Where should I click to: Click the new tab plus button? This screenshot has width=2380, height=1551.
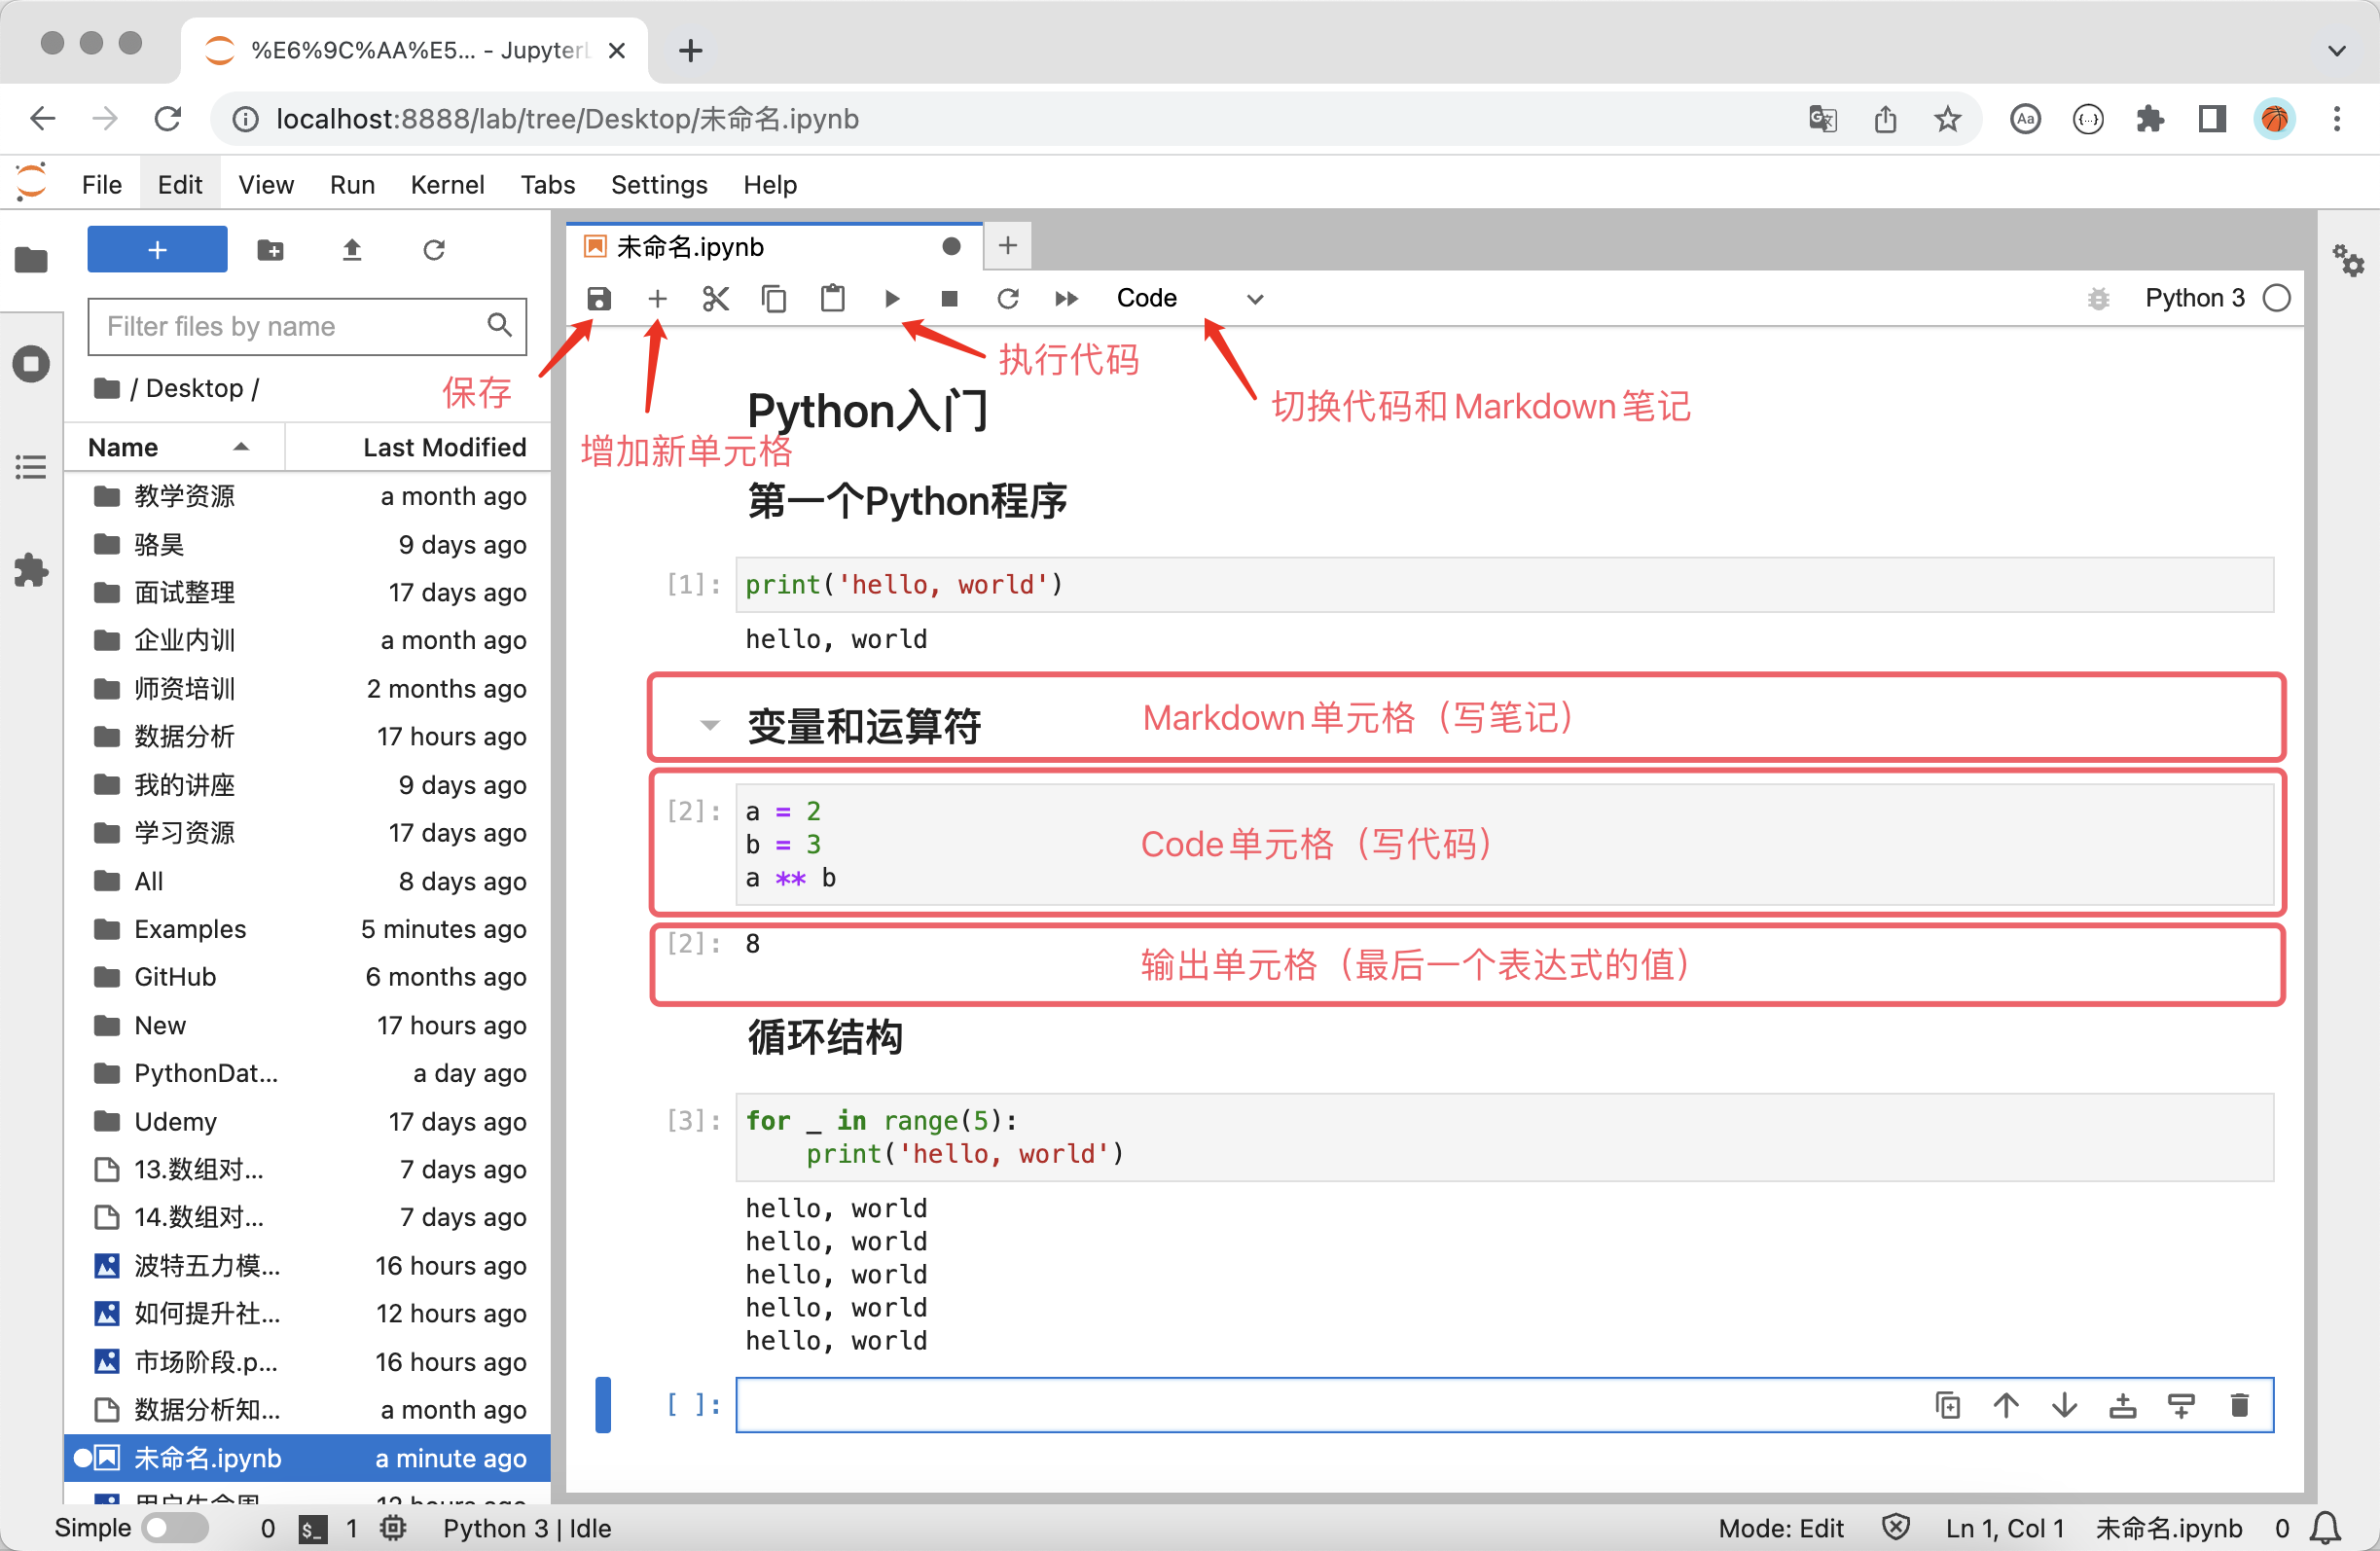[1008, 244]
